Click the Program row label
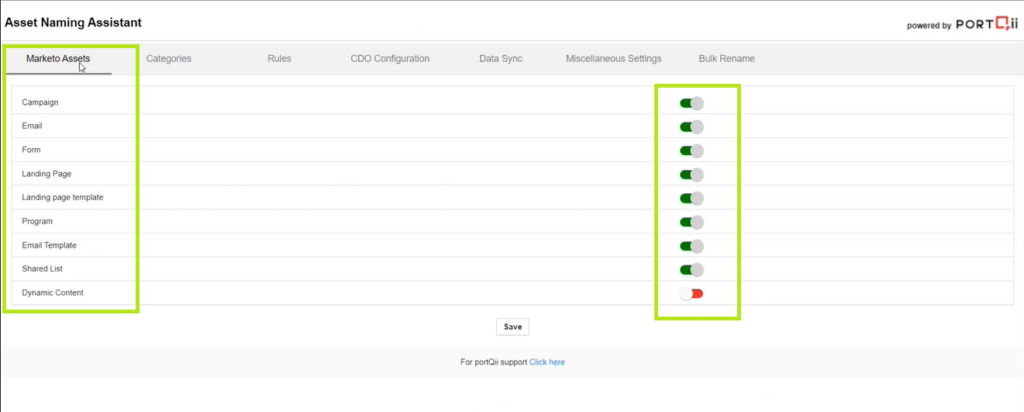 (37, 221)
